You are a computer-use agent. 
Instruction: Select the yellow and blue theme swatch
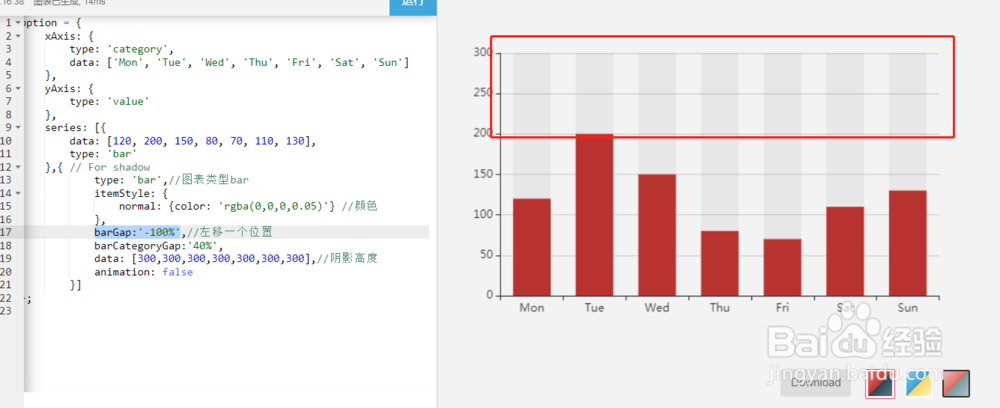click(918, 384)
